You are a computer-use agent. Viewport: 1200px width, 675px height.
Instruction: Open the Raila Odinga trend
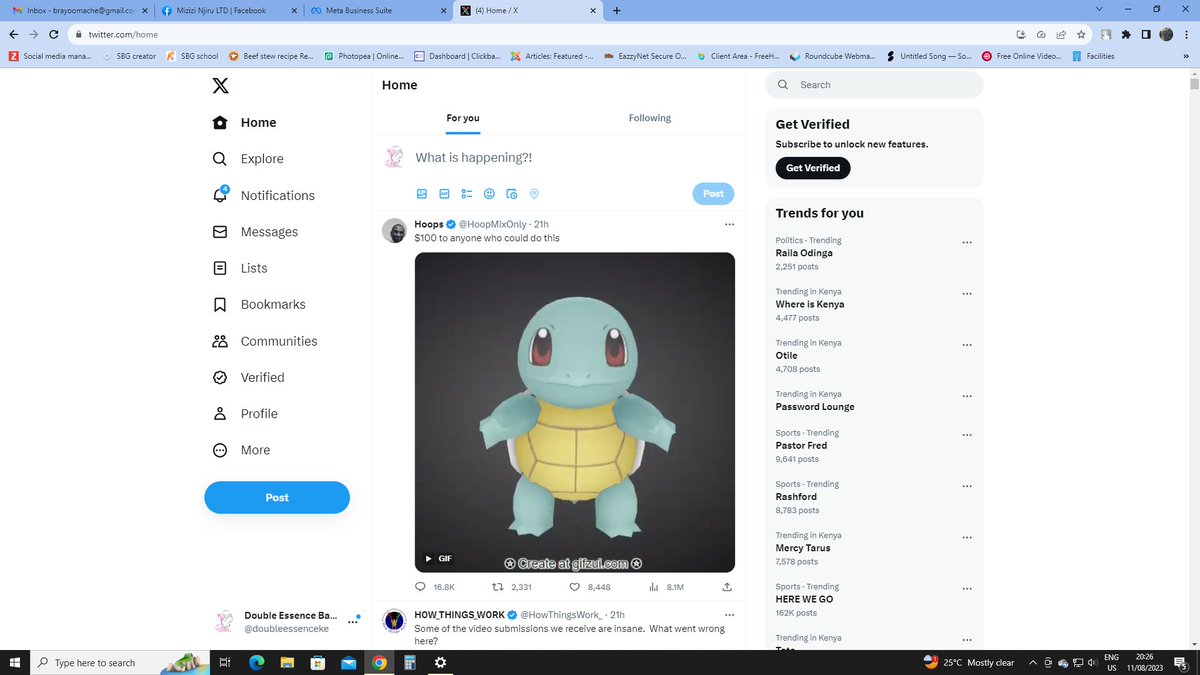[804, 253]
